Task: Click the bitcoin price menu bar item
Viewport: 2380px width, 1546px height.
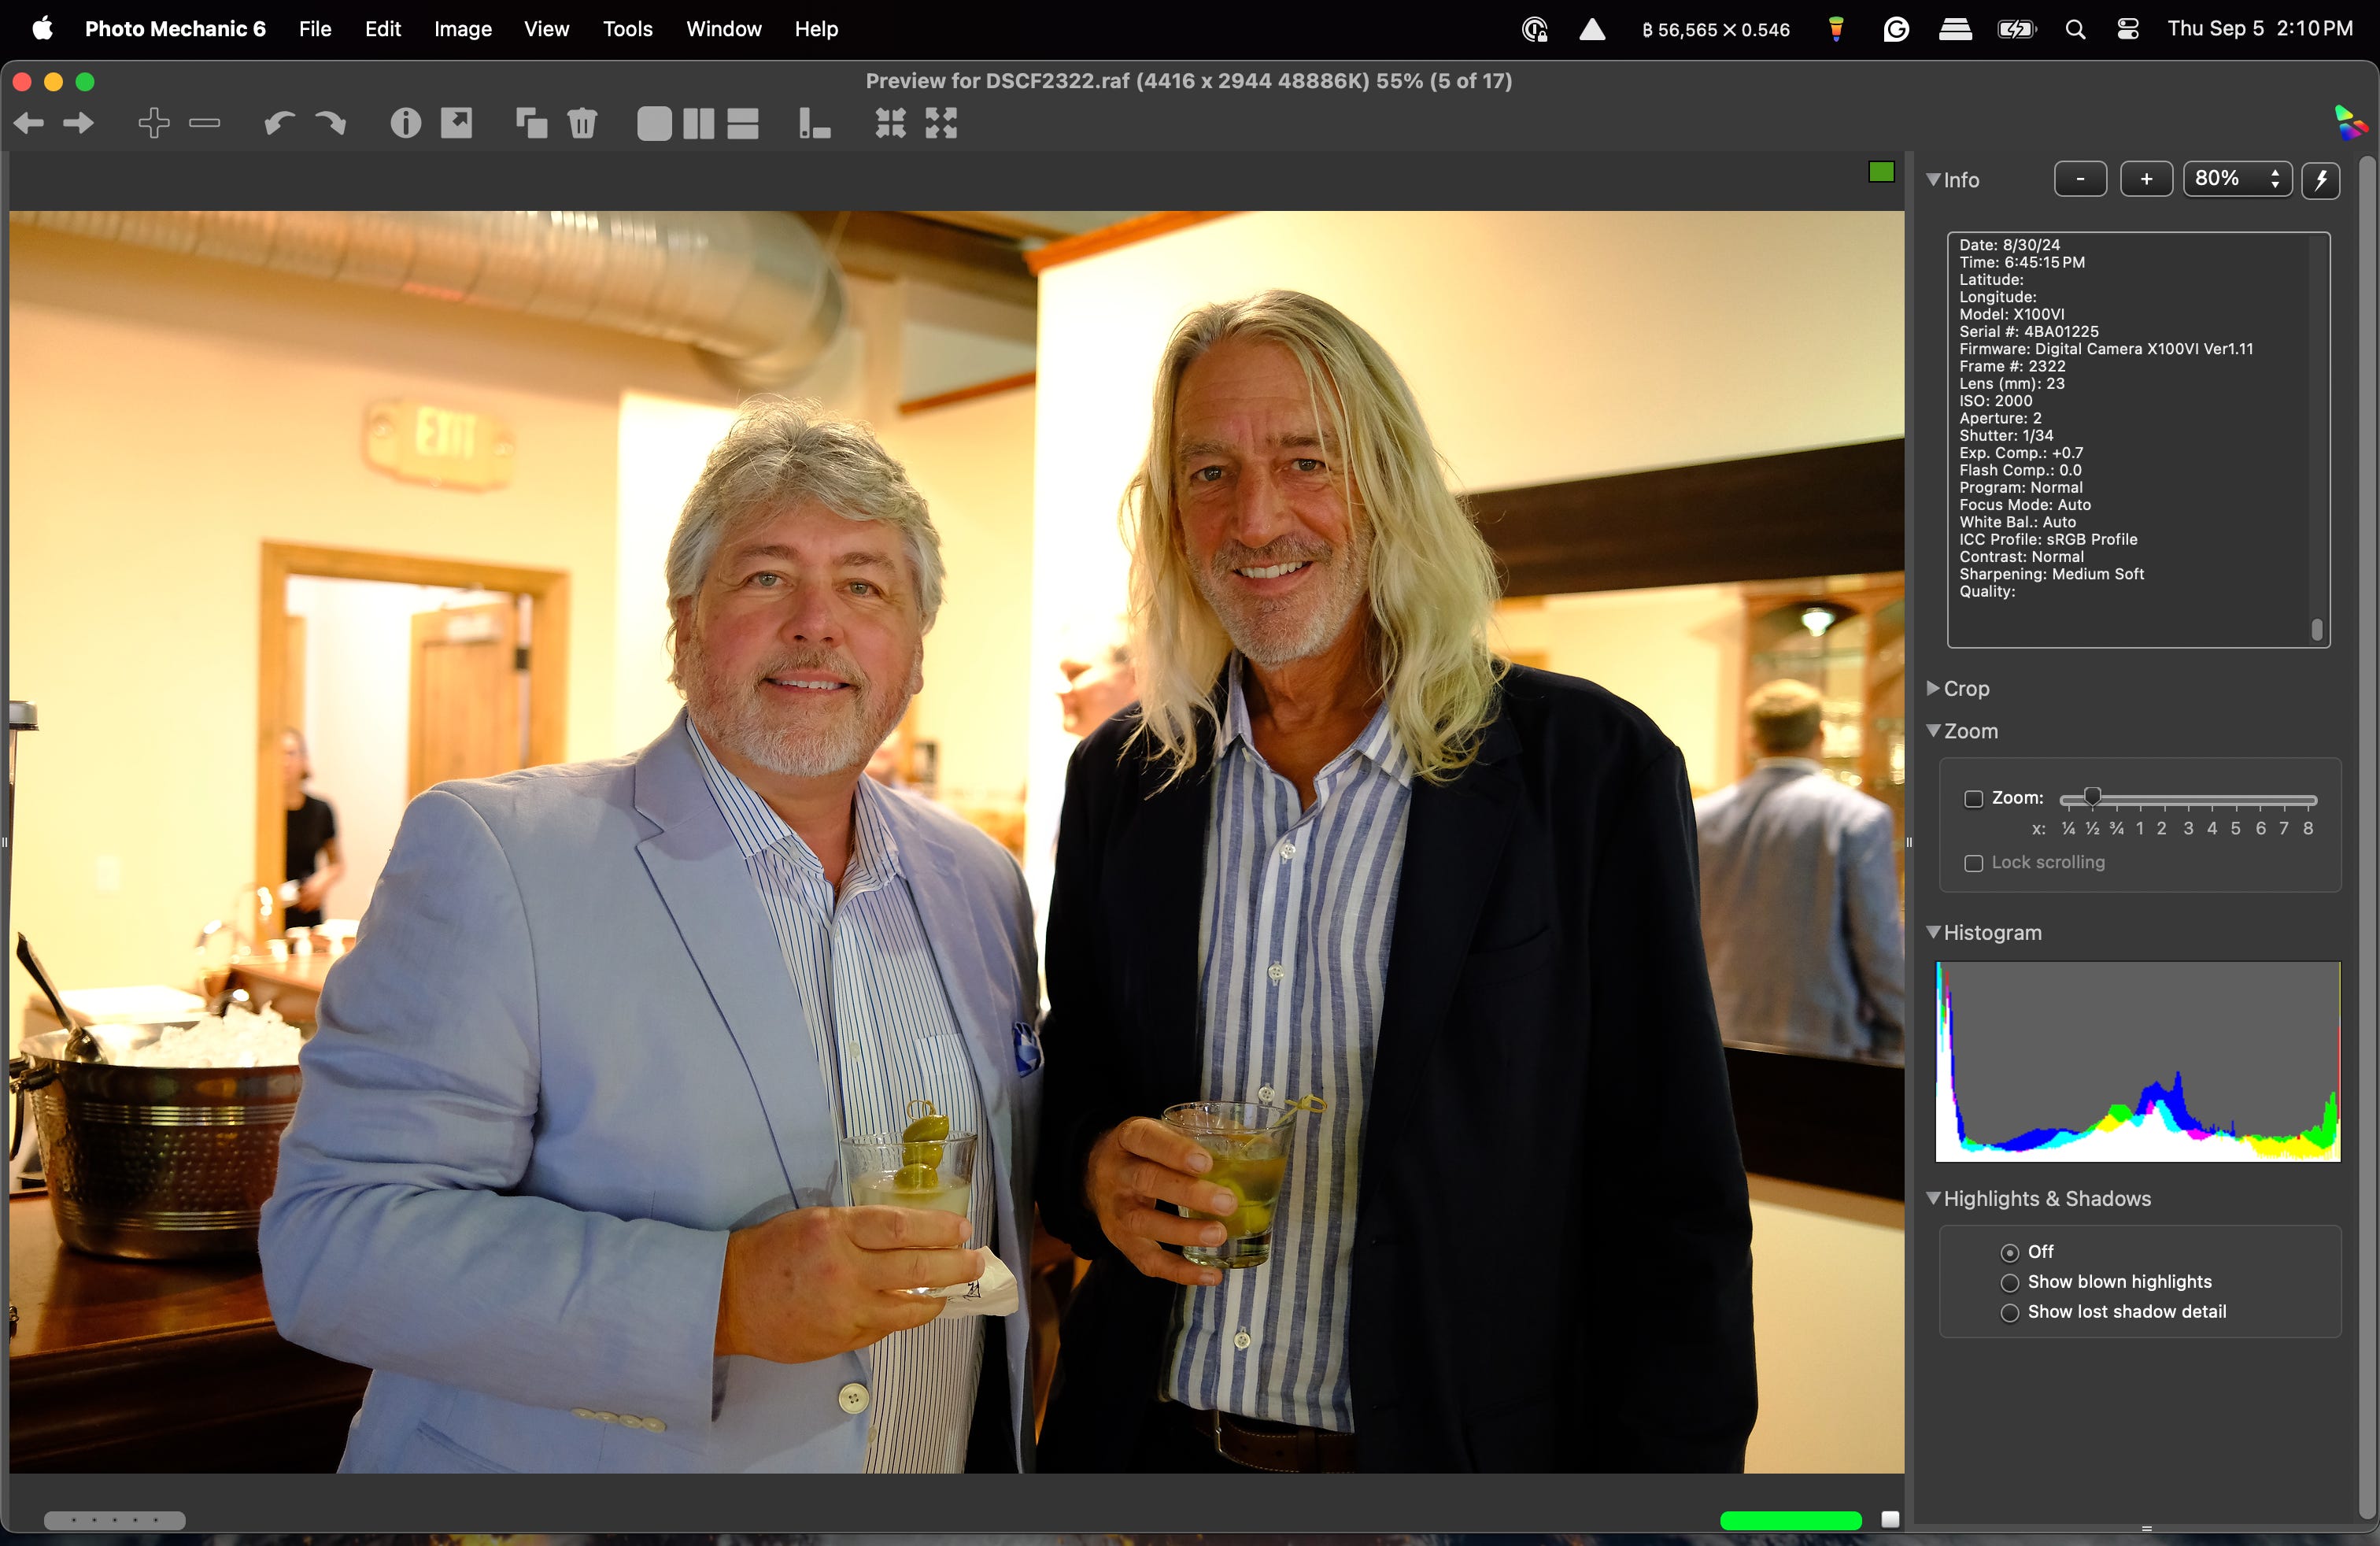Action: tap(1716, 30)
